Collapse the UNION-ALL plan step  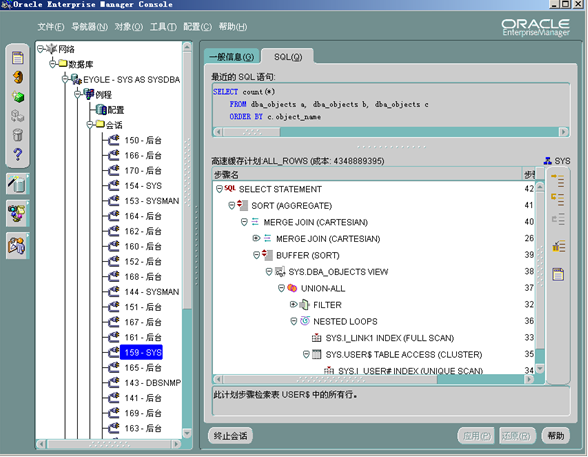pos(281,288)
